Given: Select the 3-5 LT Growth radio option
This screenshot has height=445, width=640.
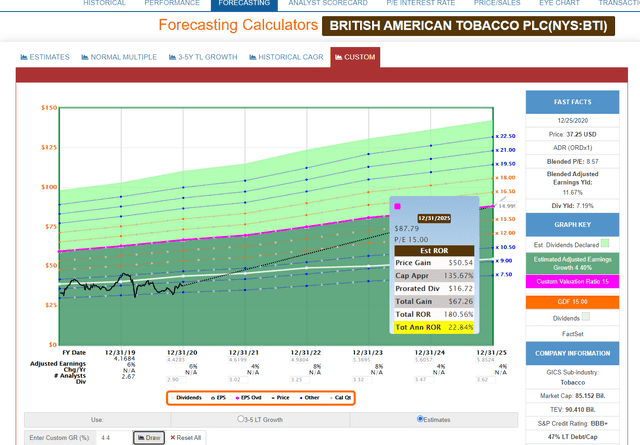Looking at the screenshot, I should [240, 419].
